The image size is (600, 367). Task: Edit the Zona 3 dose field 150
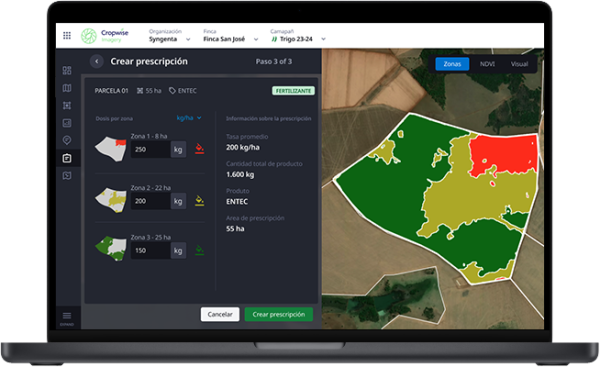(150, 250)
